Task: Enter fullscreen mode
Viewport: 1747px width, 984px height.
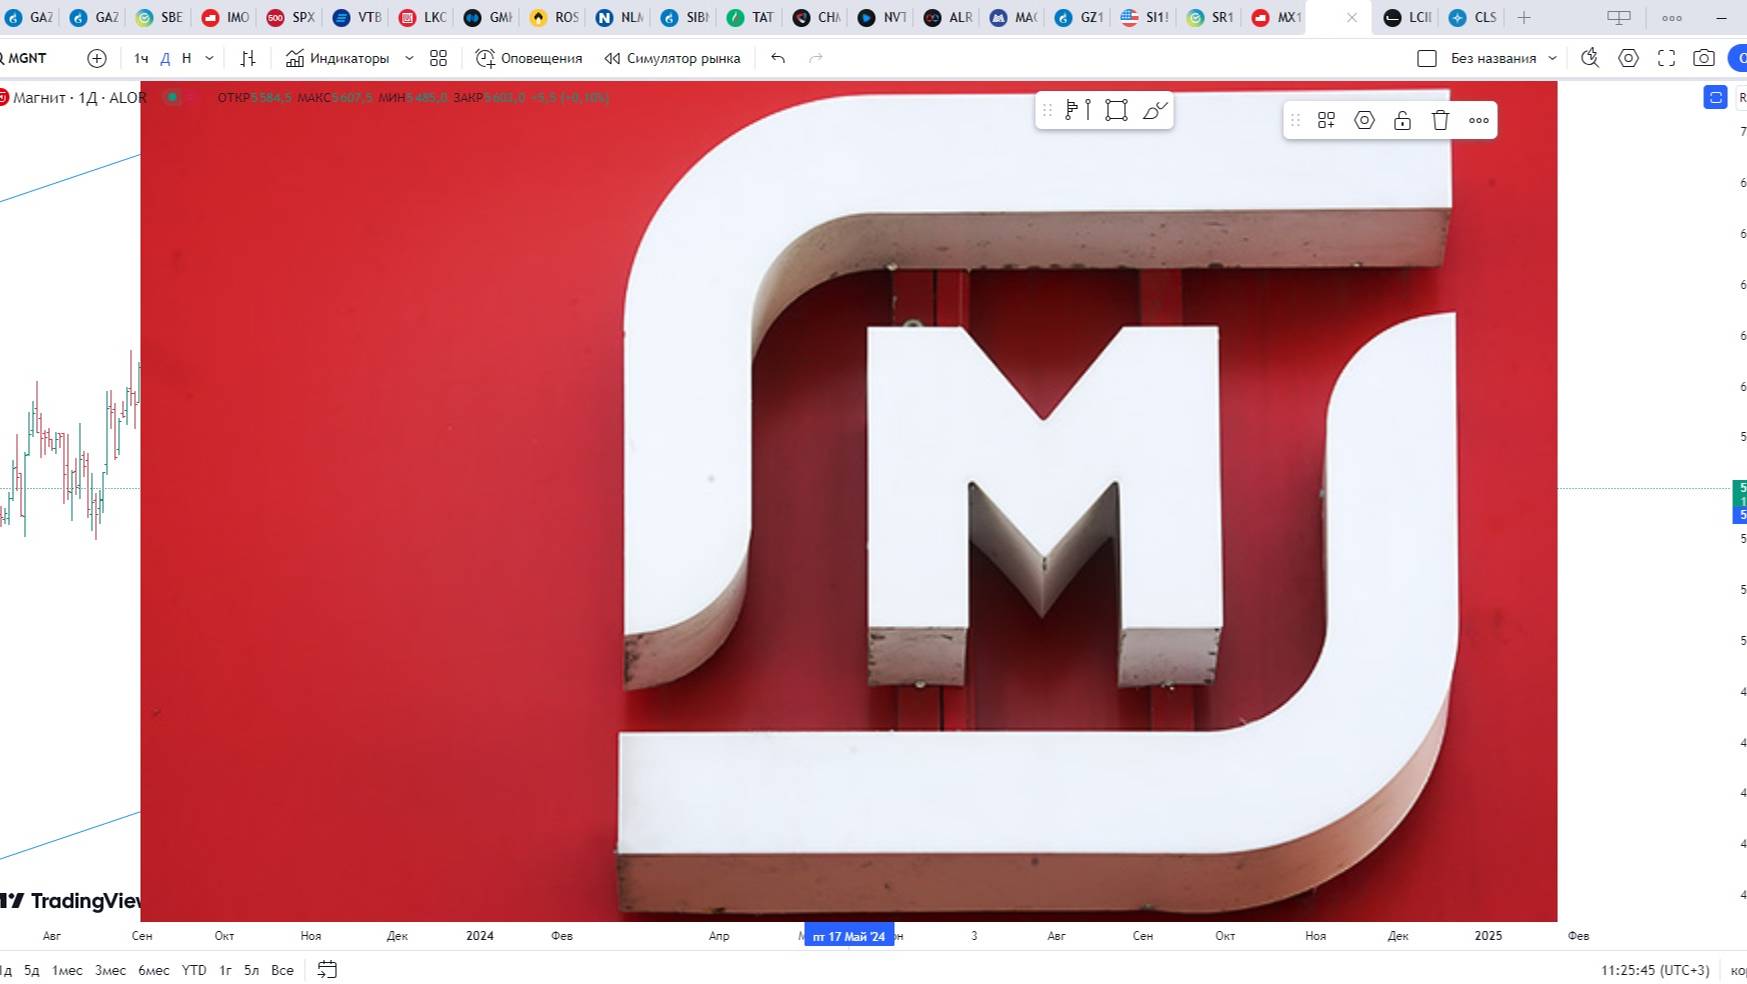Action: point(1666,58)
